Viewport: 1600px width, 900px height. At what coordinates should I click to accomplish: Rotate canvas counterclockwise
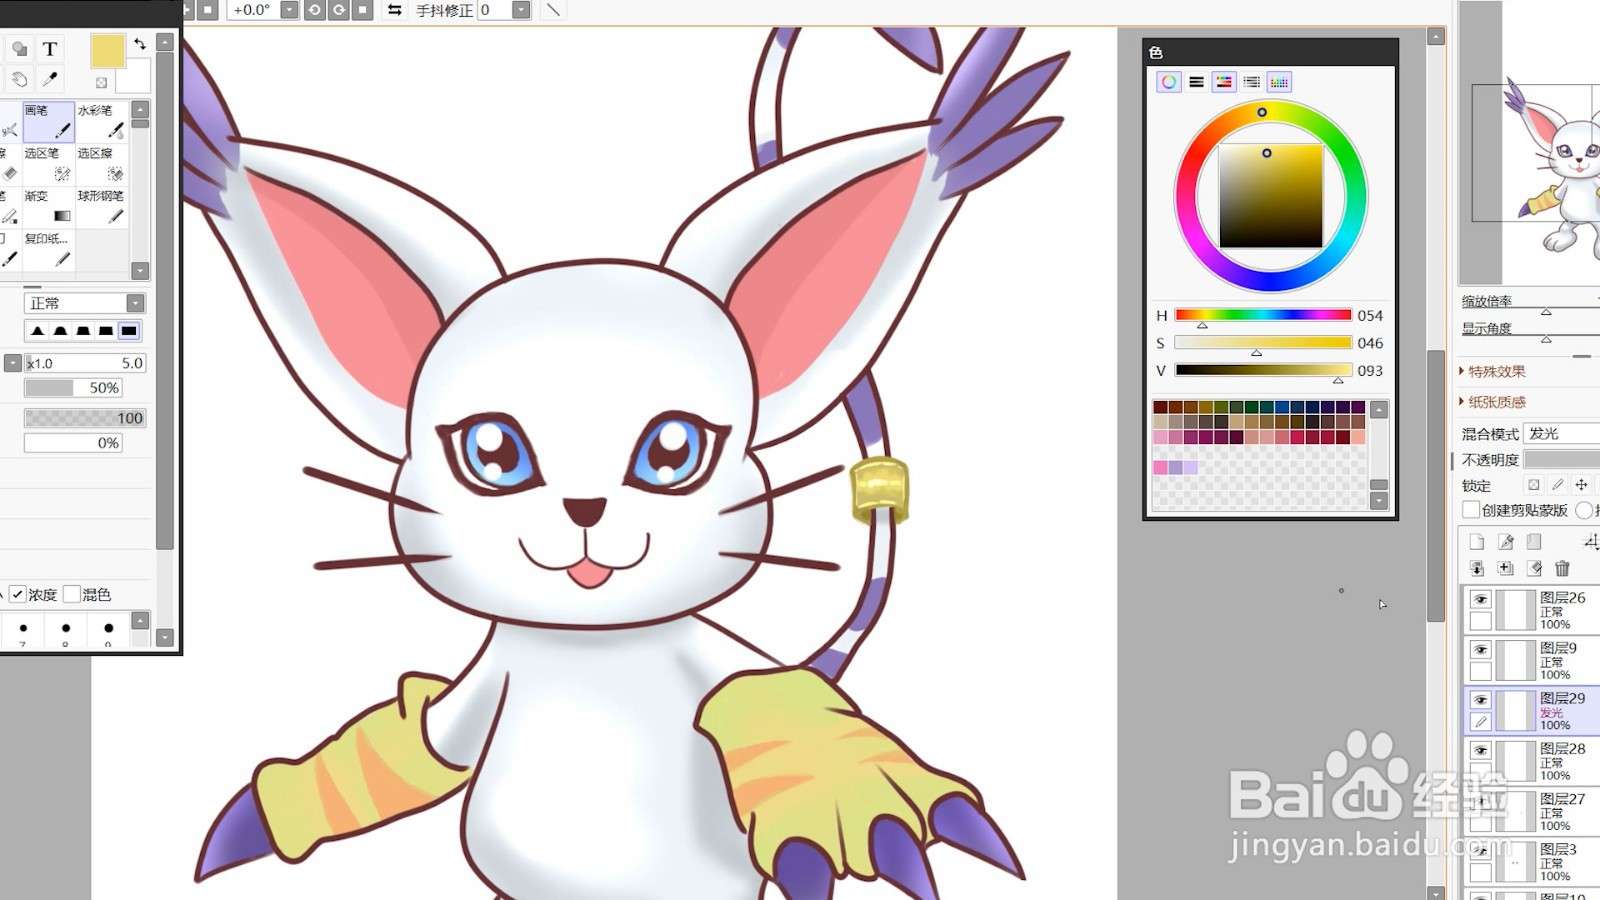point(315,10)
